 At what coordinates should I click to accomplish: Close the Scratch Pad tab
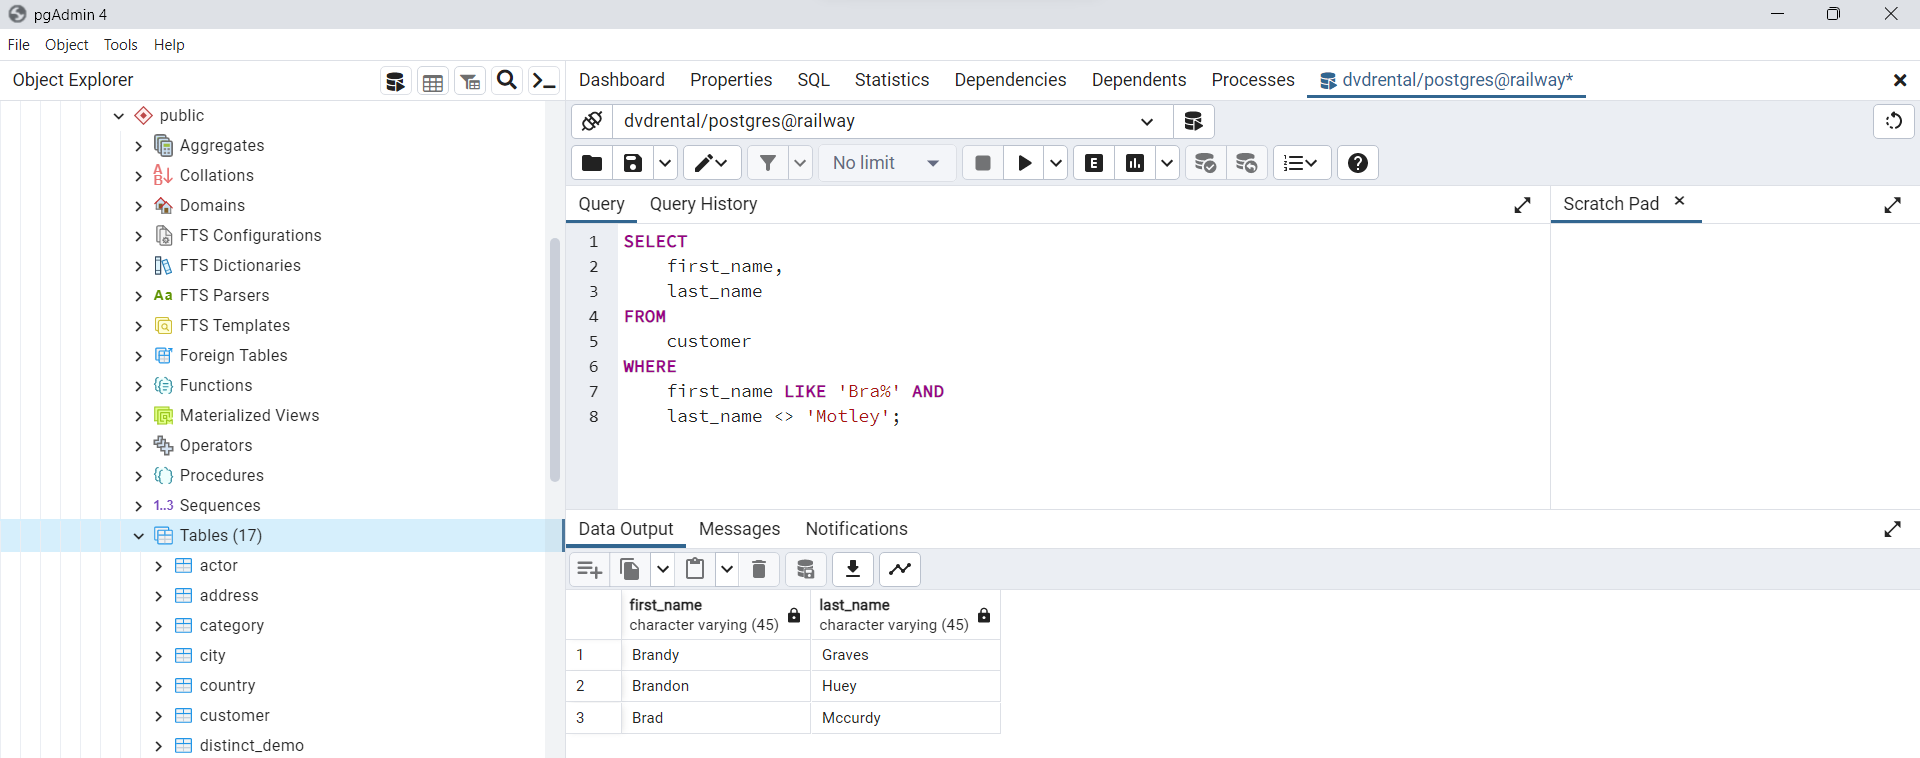[x=1680, y=201]
